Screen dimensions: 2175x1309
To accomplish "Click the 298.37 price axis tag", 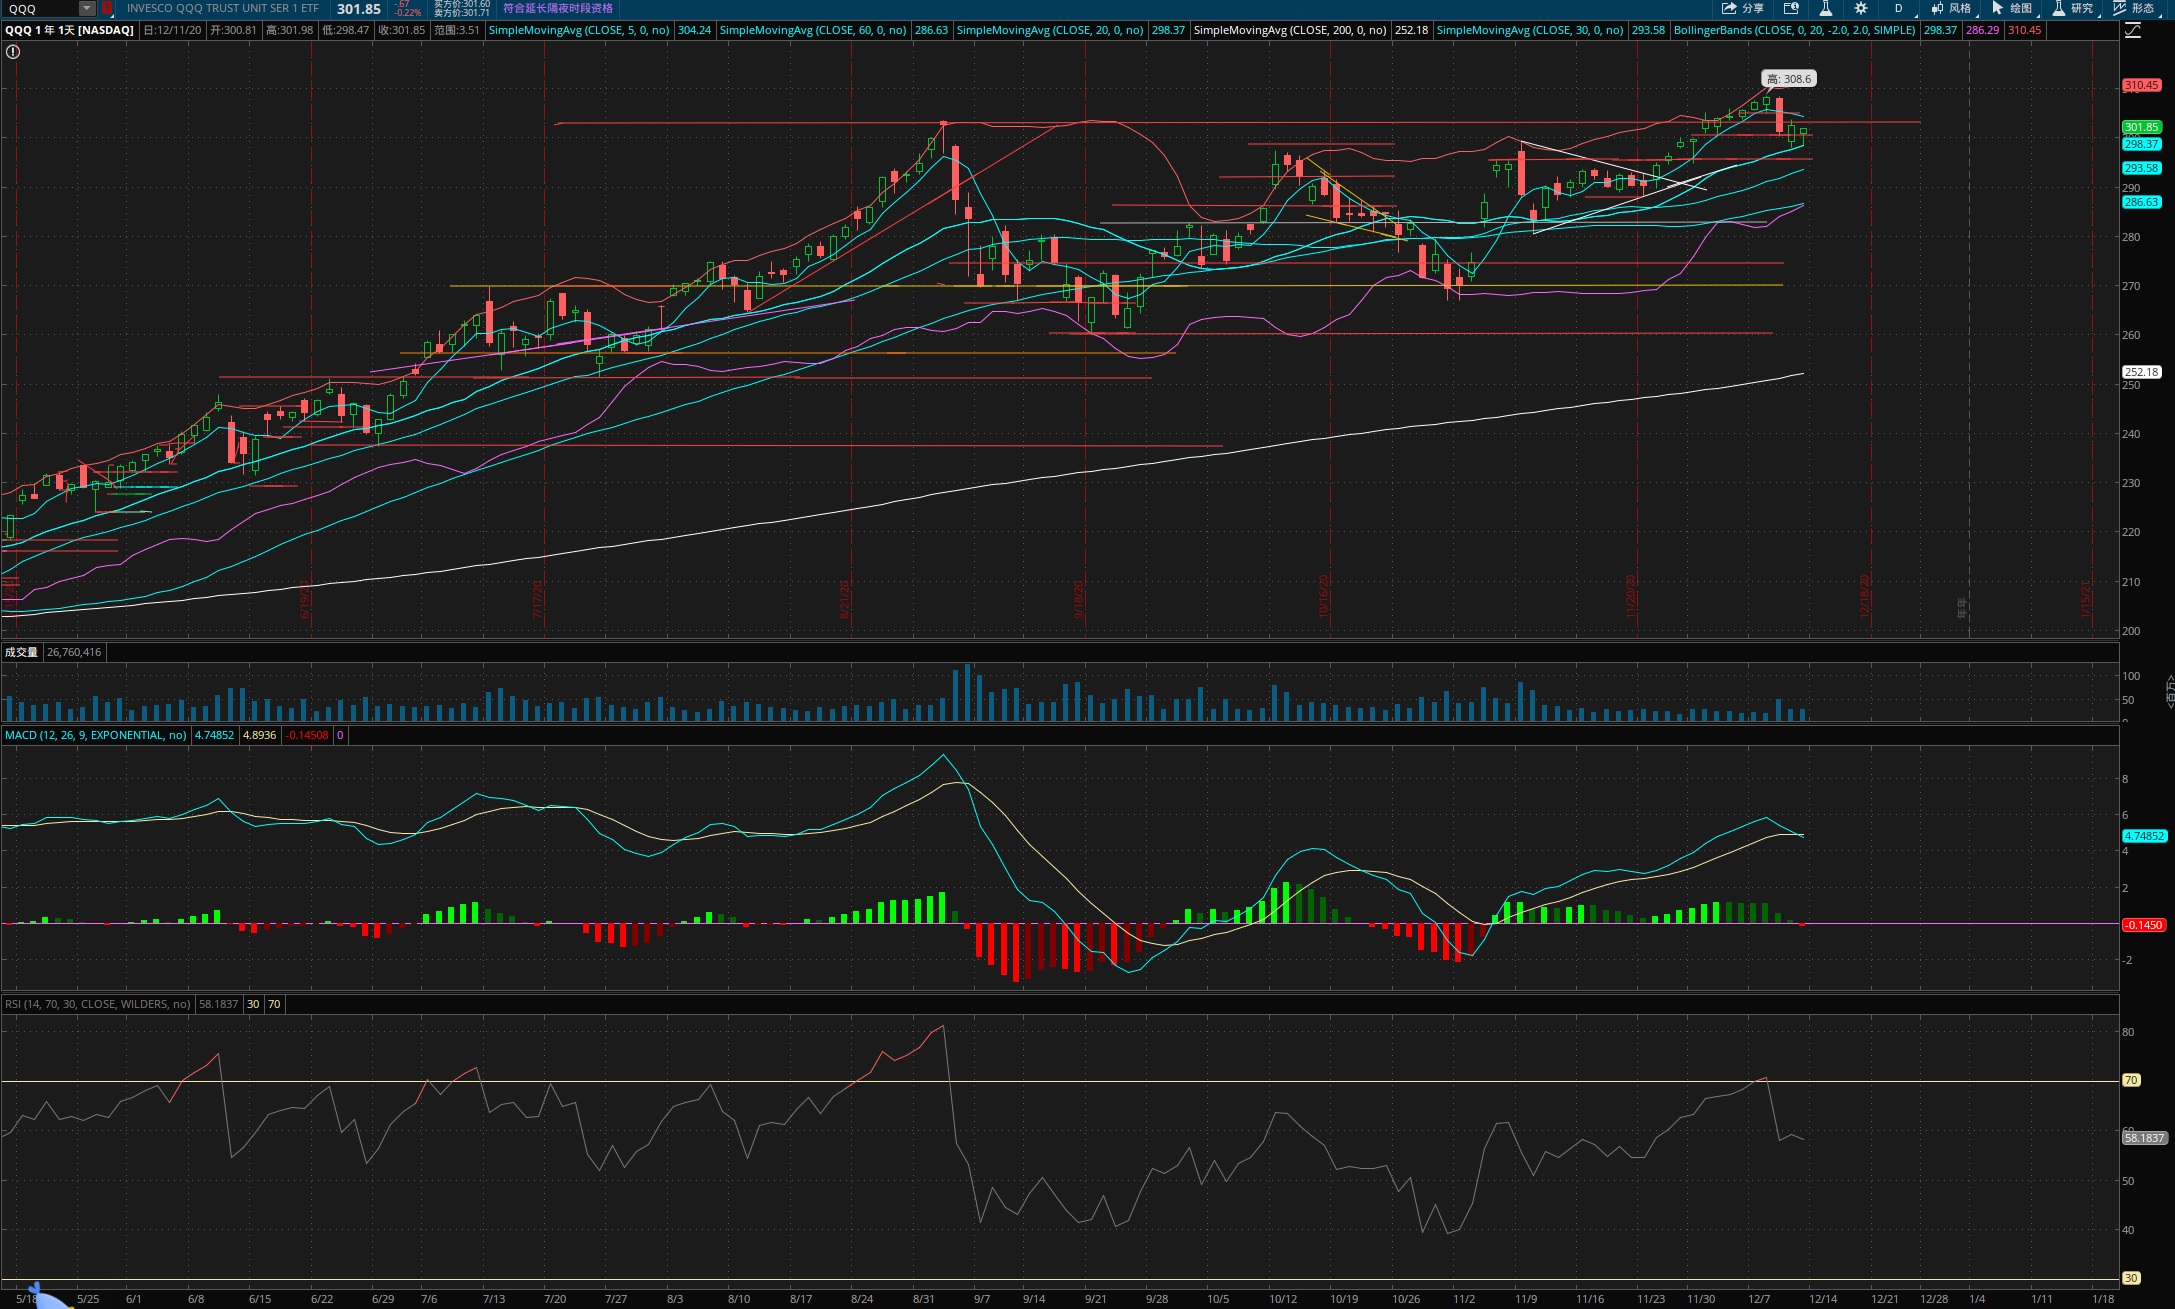I will click(2142, 144).
